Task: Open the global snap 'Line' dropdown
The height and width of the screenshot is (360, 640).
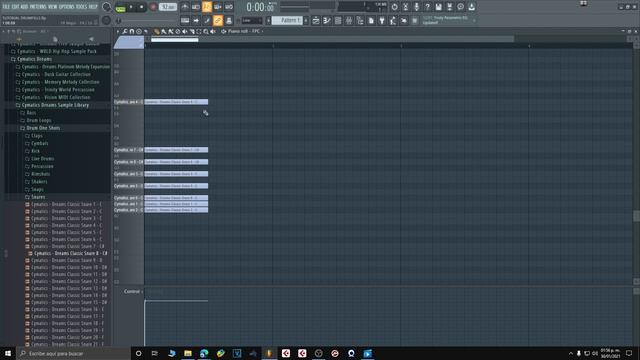Action: click(252, 20)
